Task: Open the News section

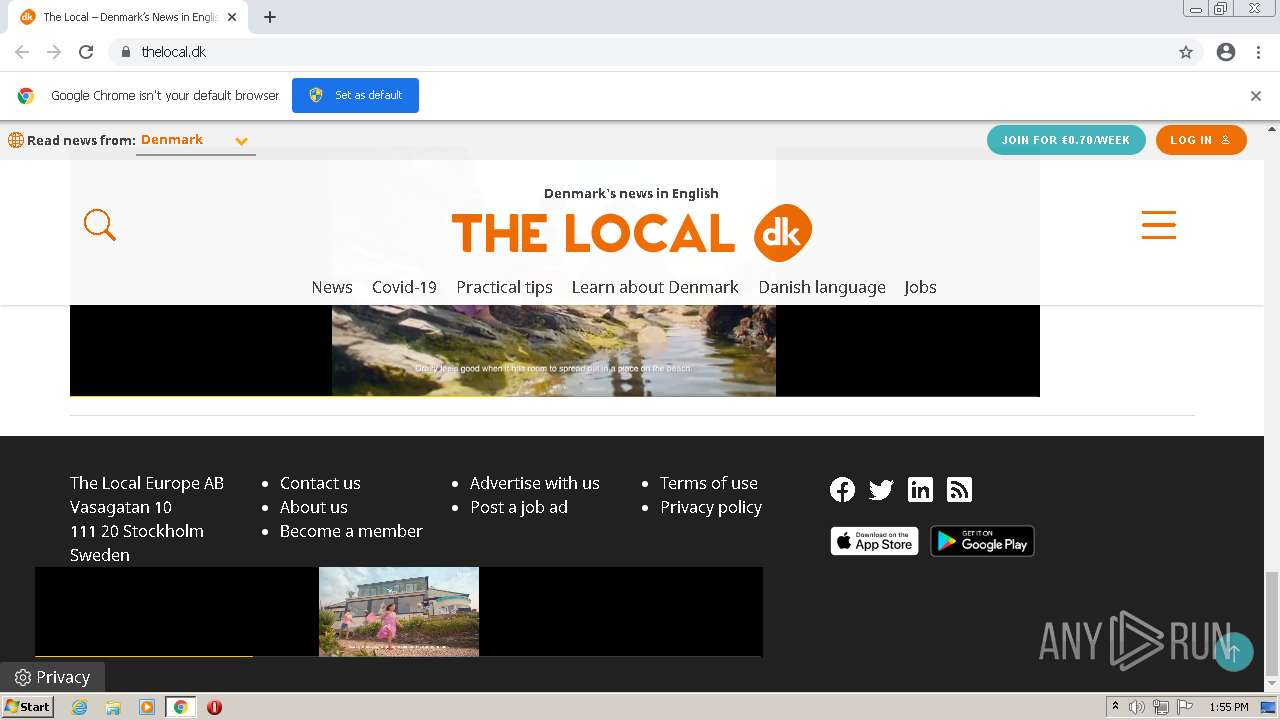Action: (332, 287)
